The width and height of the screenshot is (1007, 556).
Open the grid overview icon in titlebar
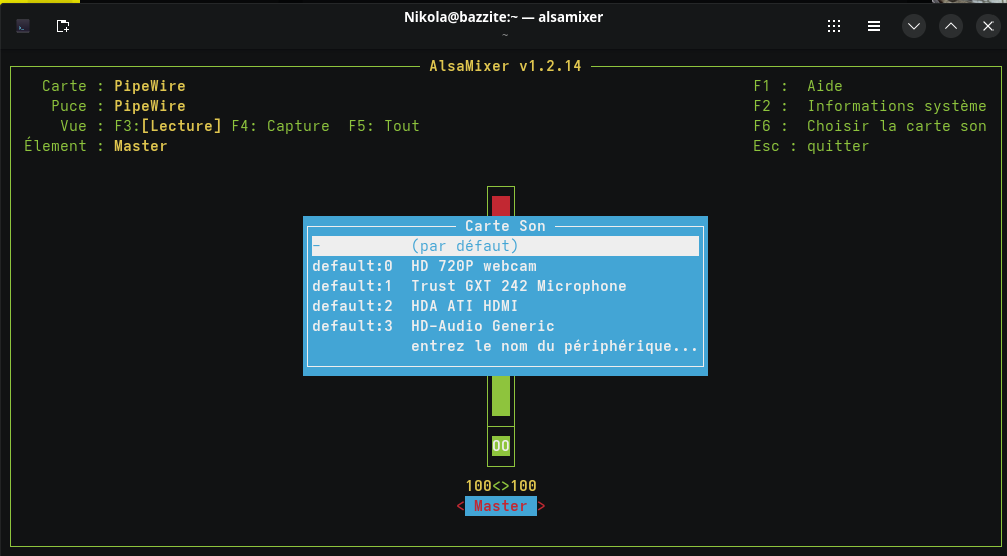click(834, 26)
